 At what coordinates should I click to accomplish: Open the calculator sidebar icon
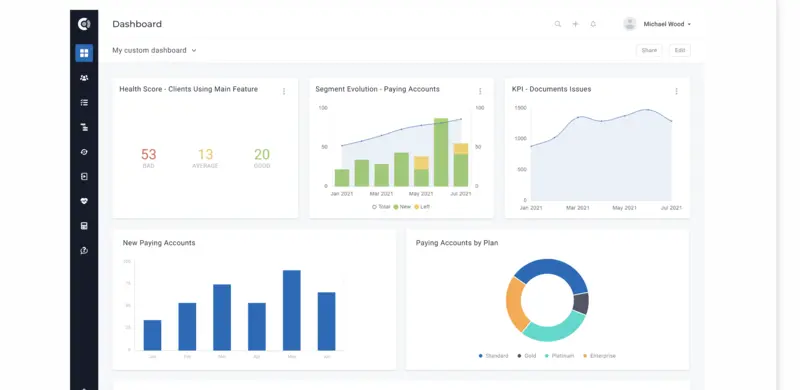(84, 226)
